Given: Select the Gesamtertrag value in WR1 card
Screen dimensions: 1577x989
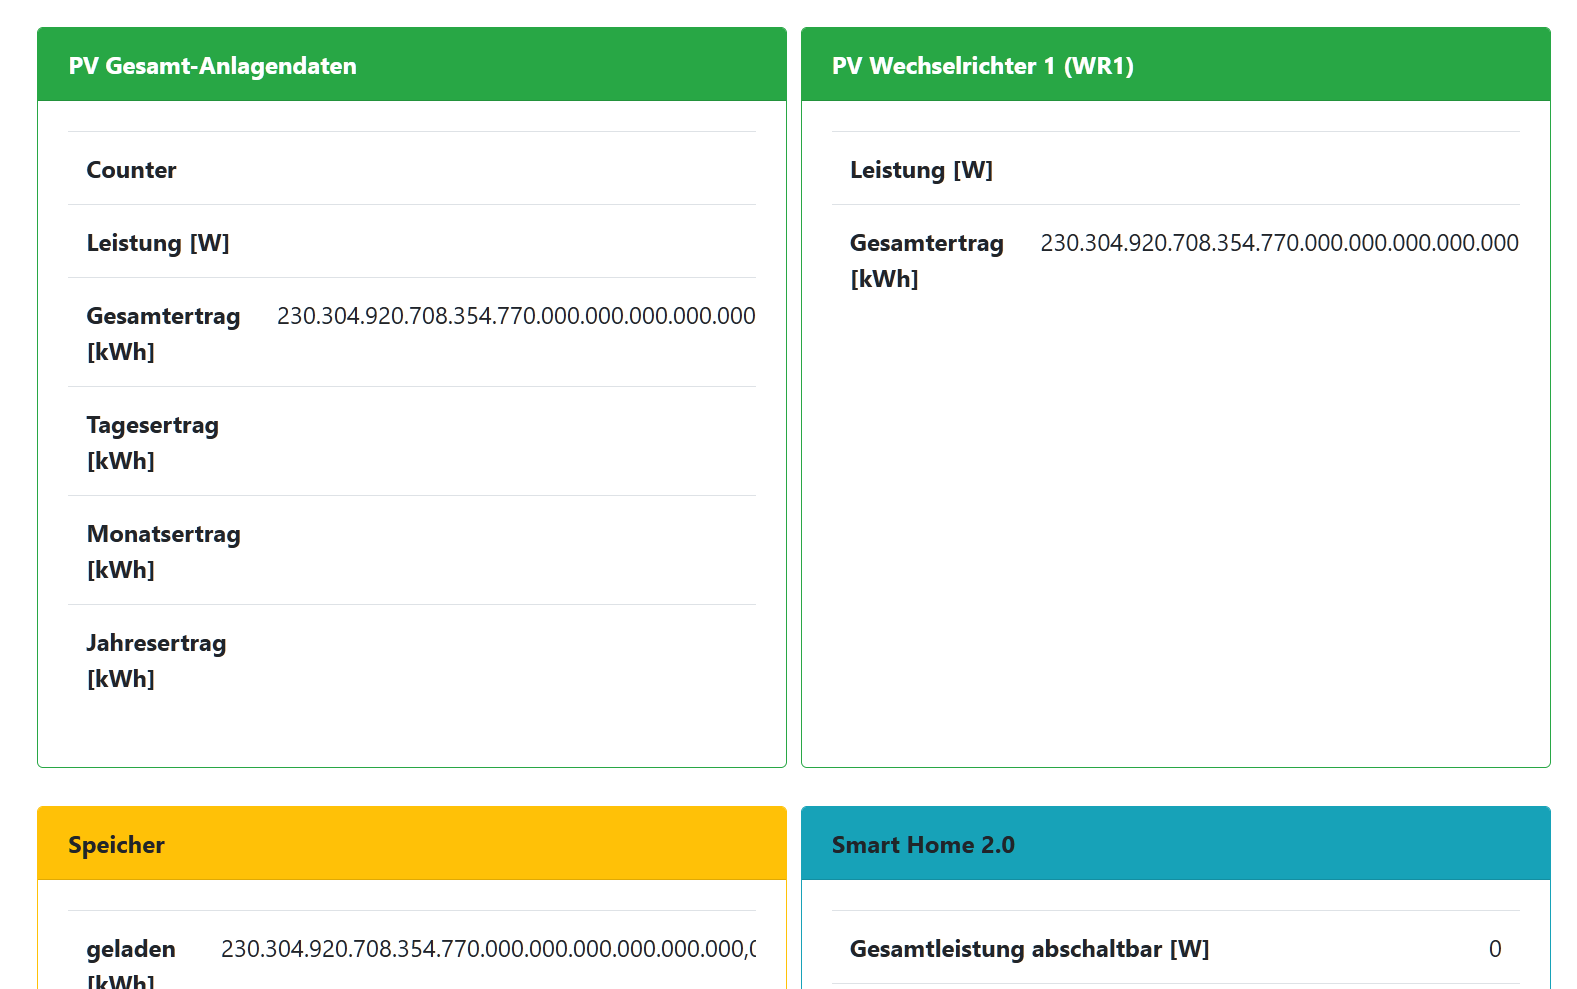Looking at the screenshot, I should (1279, 243).
